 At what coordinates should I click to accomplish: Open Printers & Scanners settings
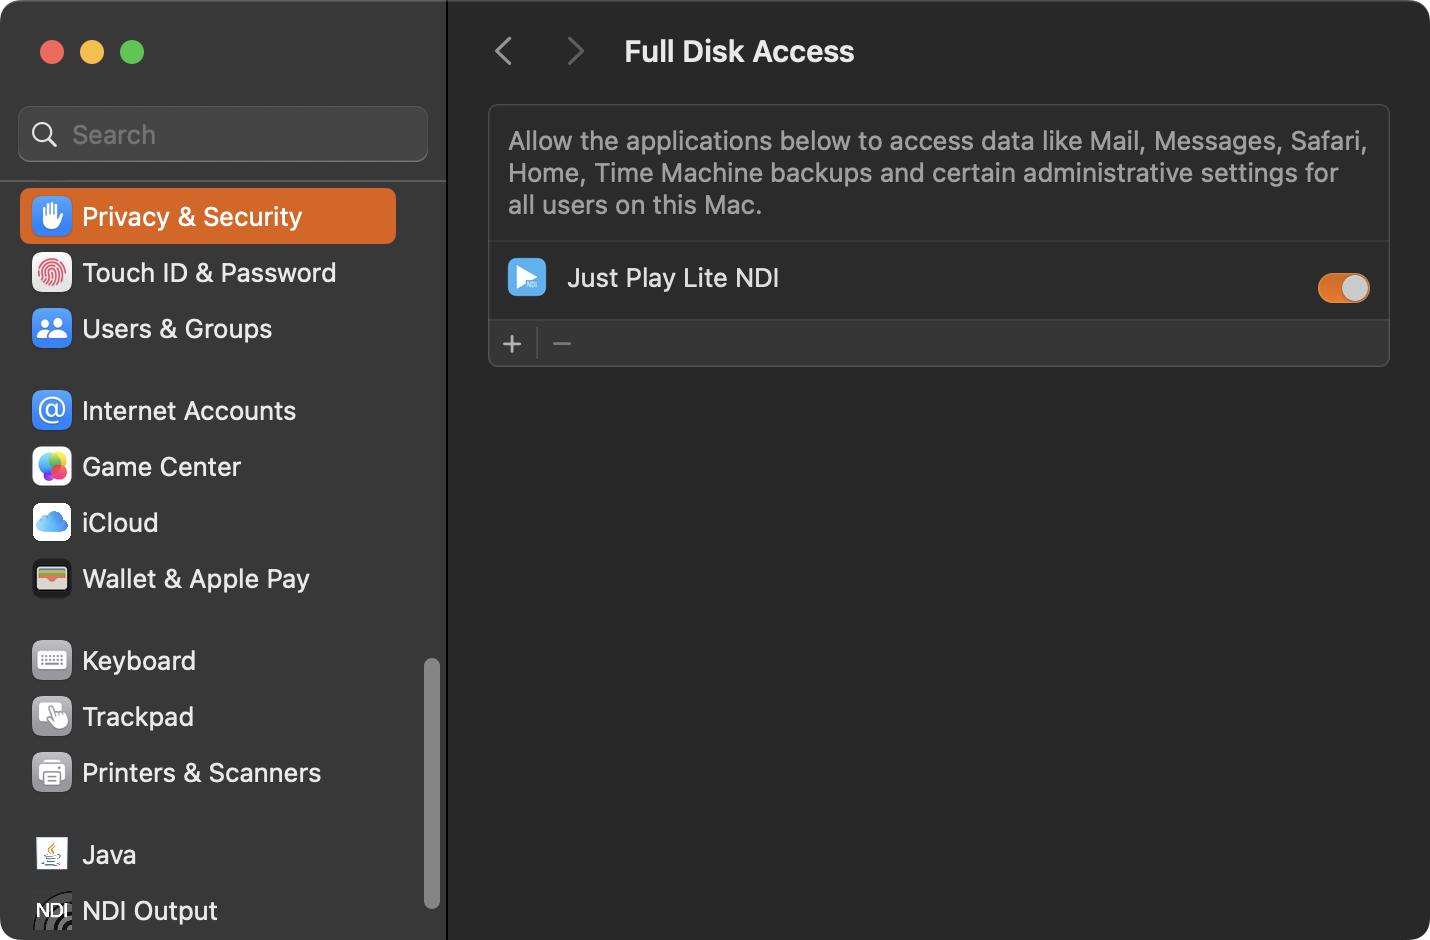click(208, 772)
